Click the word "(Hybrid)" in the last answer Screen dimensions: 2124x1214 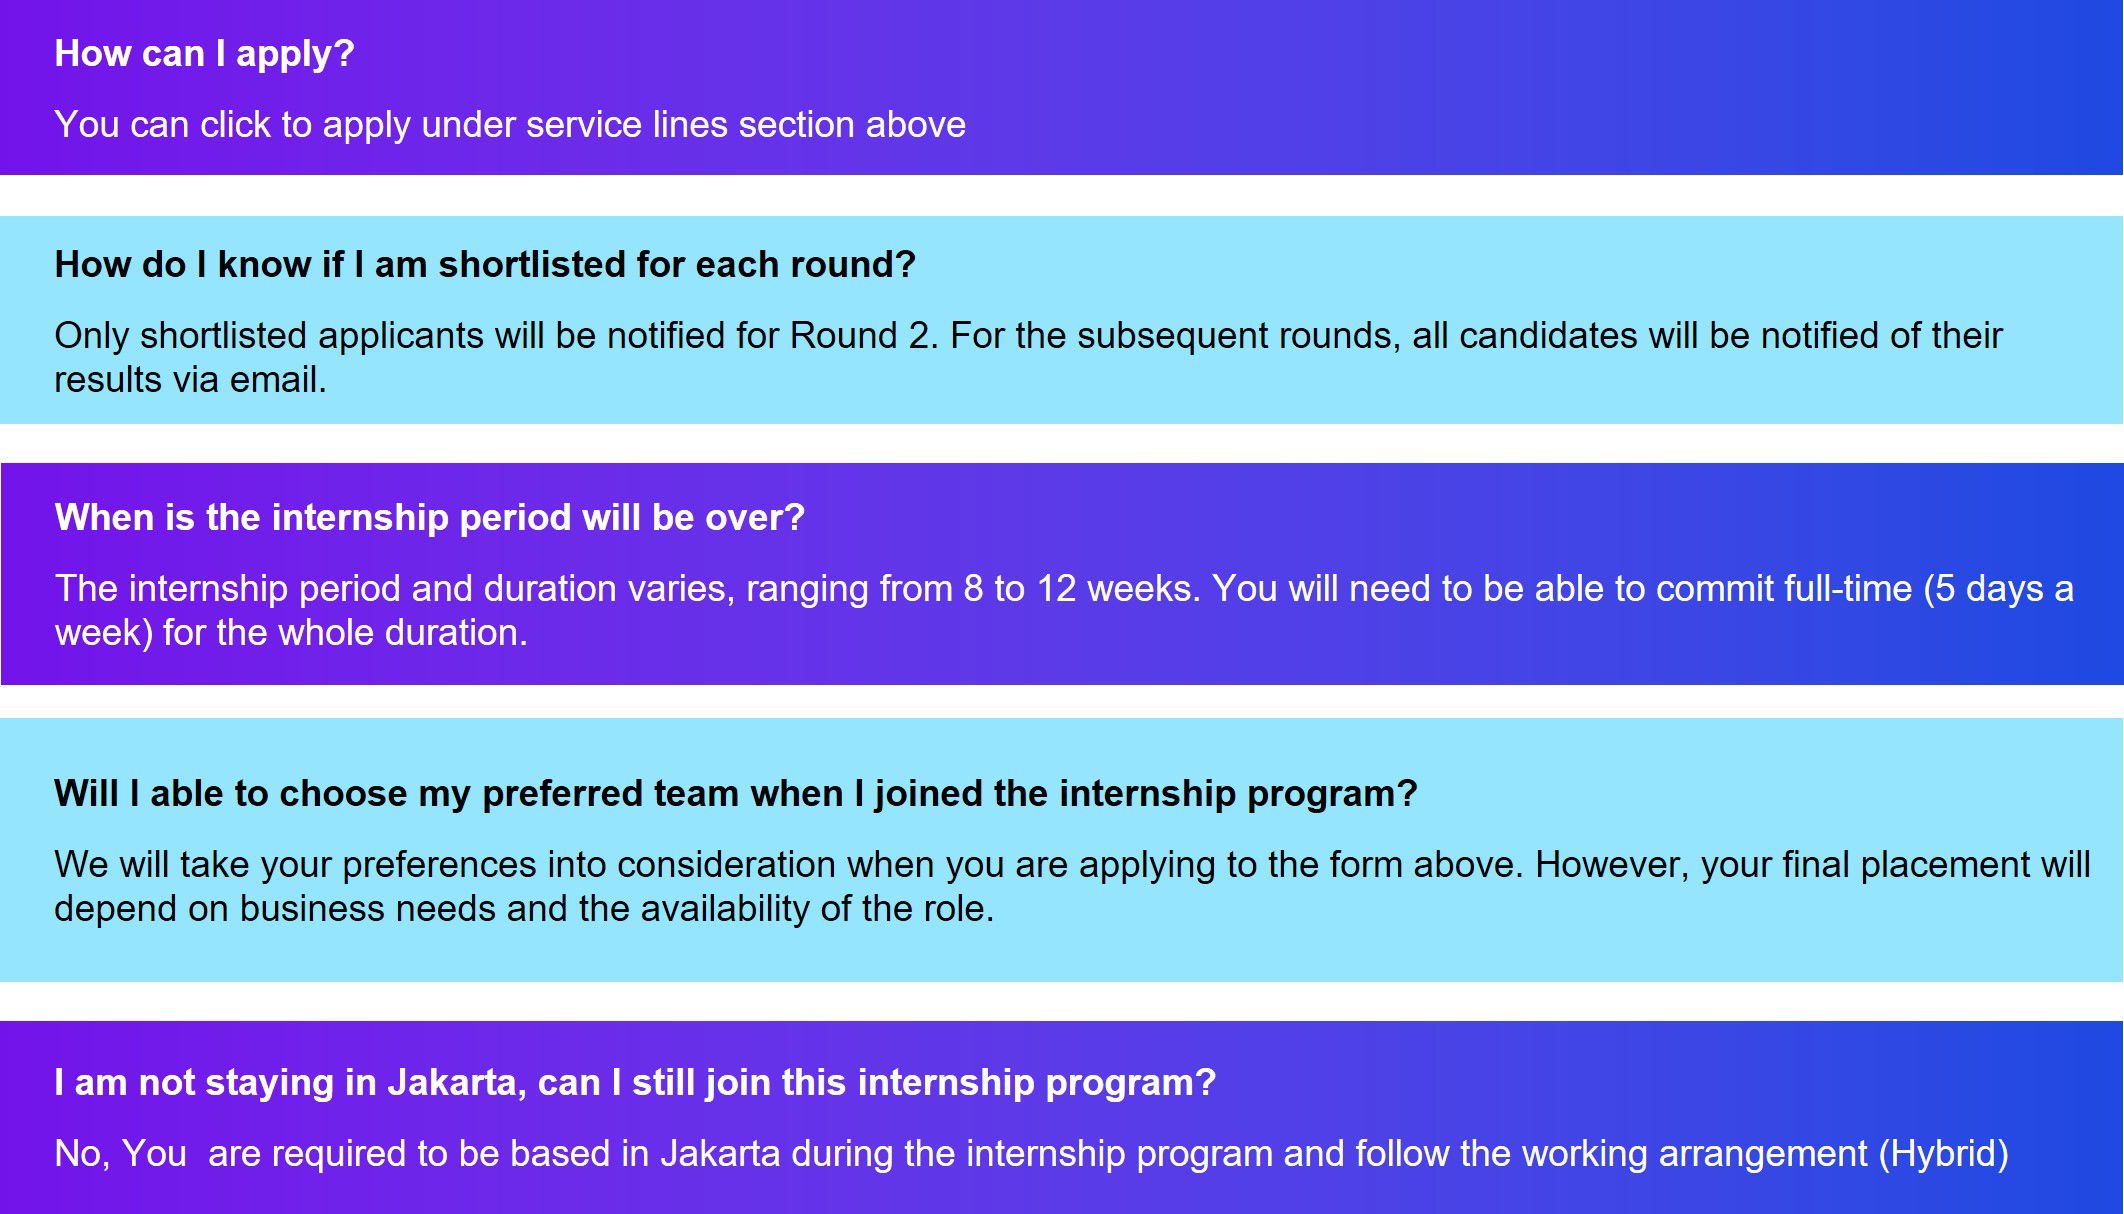[x=1944, y=1154]
